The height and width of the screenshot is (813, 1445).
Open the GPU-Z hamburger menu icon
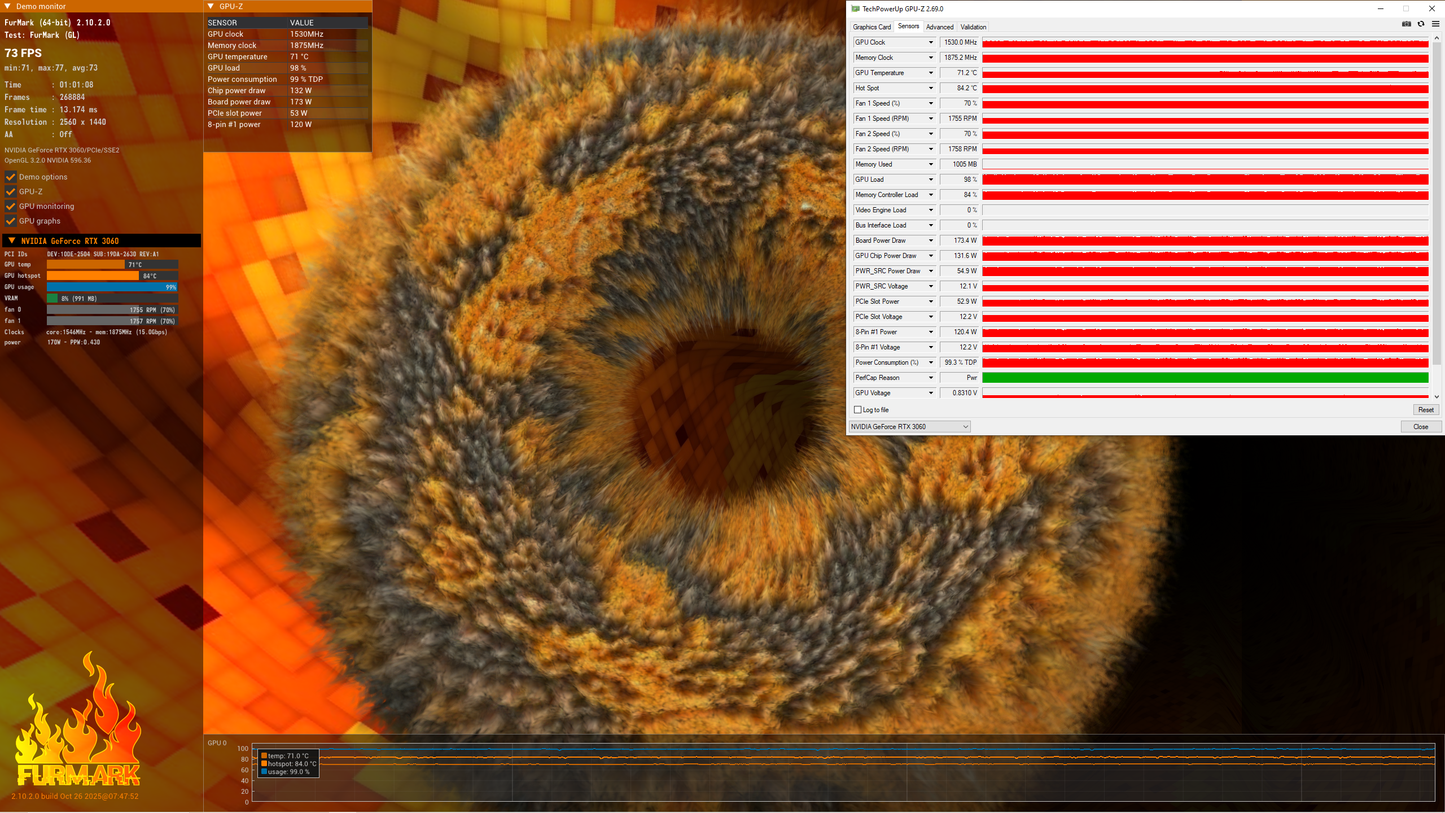click(x=1435, y=24)
